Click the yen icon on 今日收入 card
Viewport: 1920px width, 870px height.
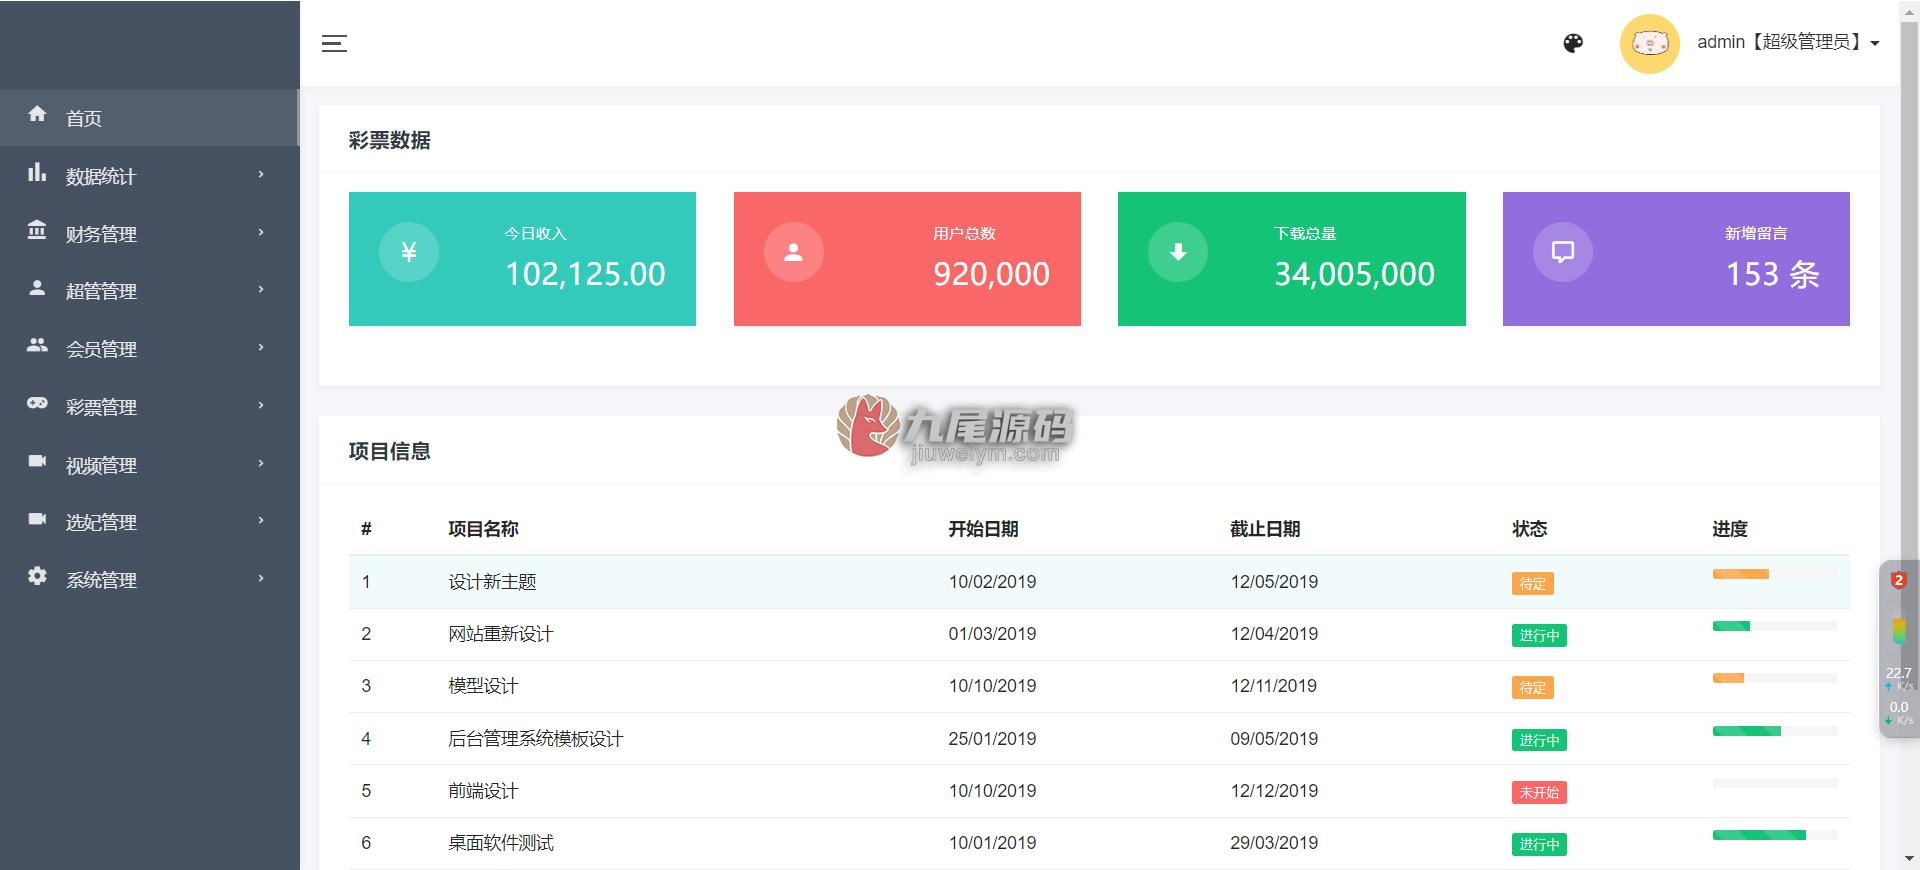pyautogui.click(x=409, y=252)
